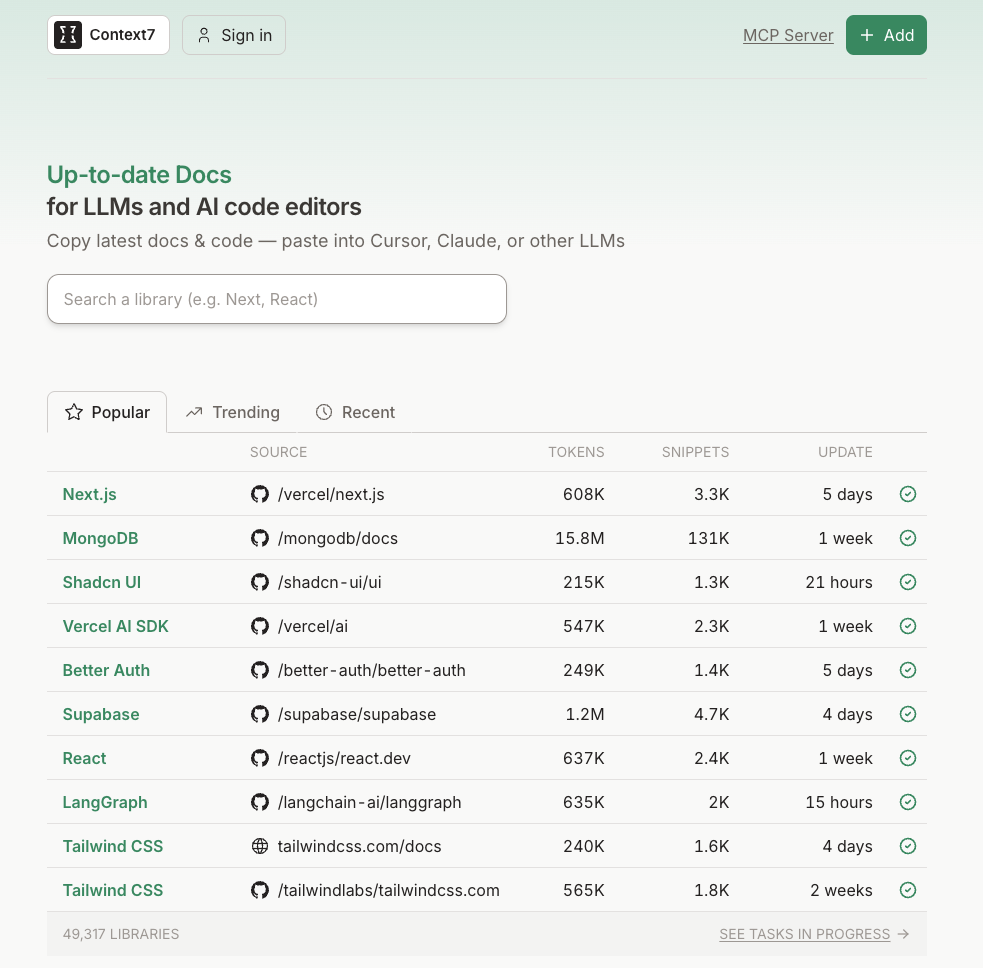Click the green Add button
Image resolution: width=983 pixels, height=968 pixels.
(886, 35)
